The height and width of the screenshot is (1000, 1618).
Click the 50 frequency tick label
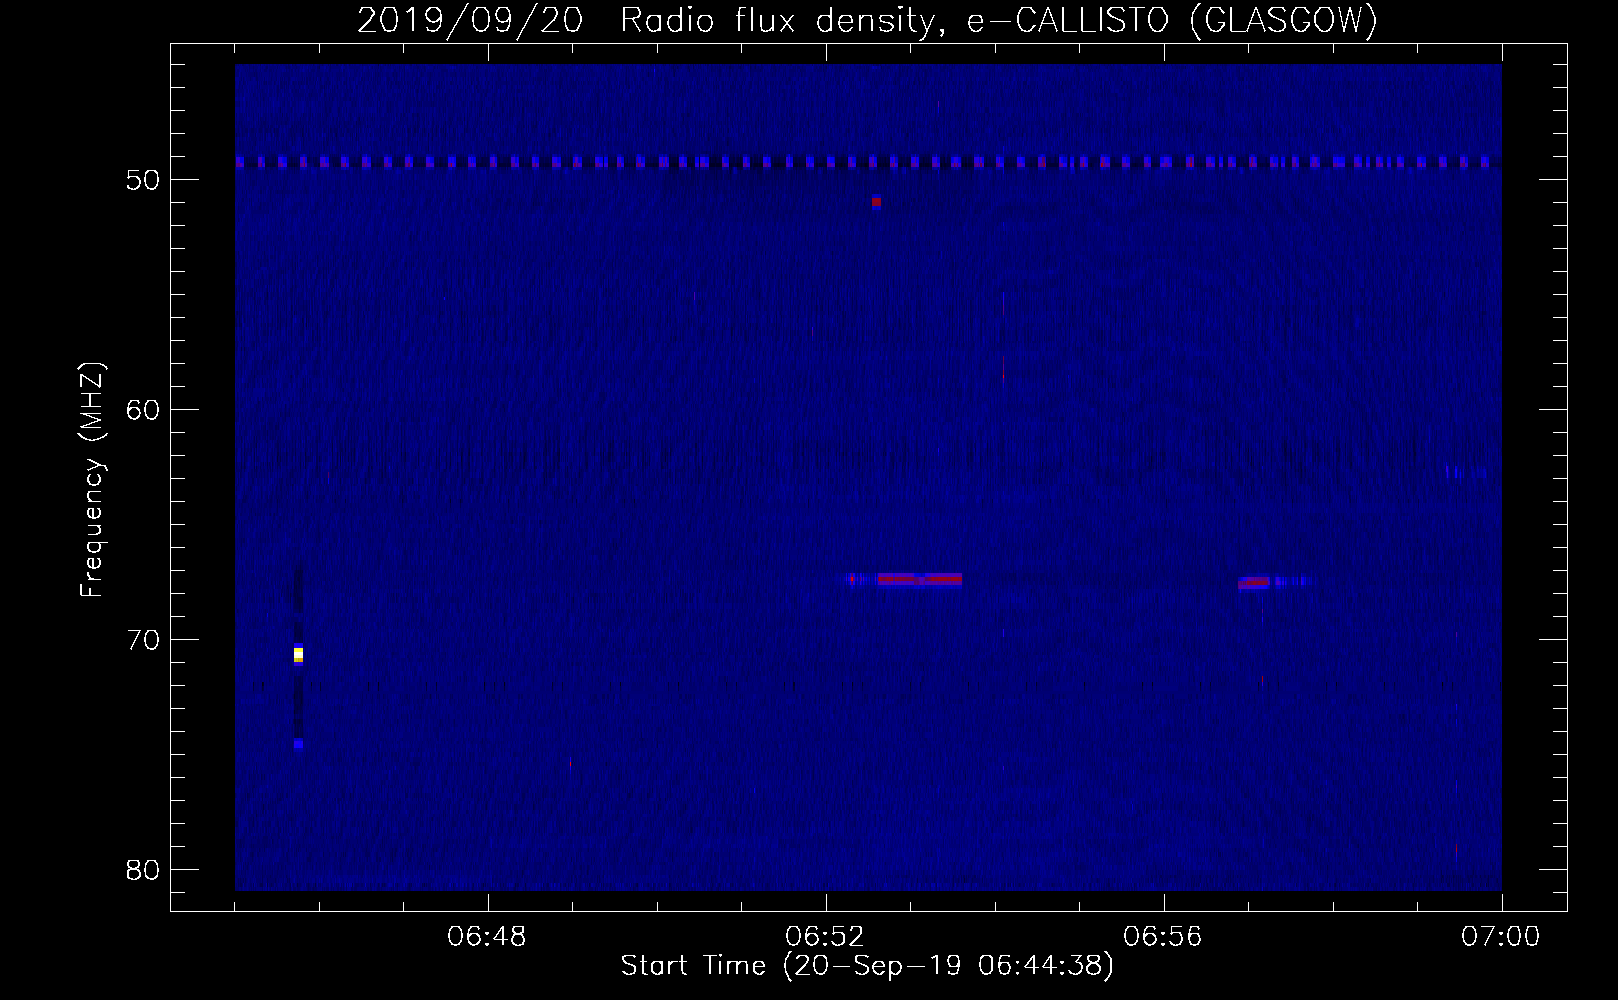[x=143, y=180]
